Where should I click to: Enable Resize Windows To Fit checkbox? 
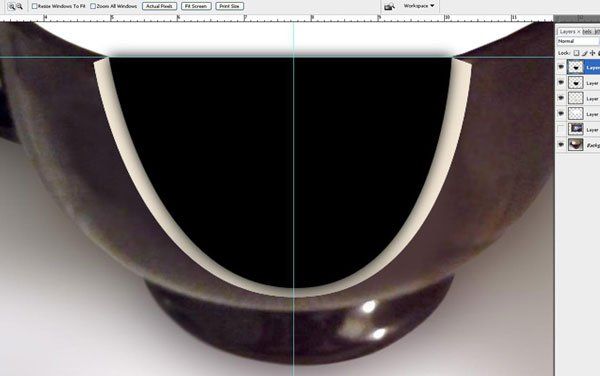click(x=34, y=6)
